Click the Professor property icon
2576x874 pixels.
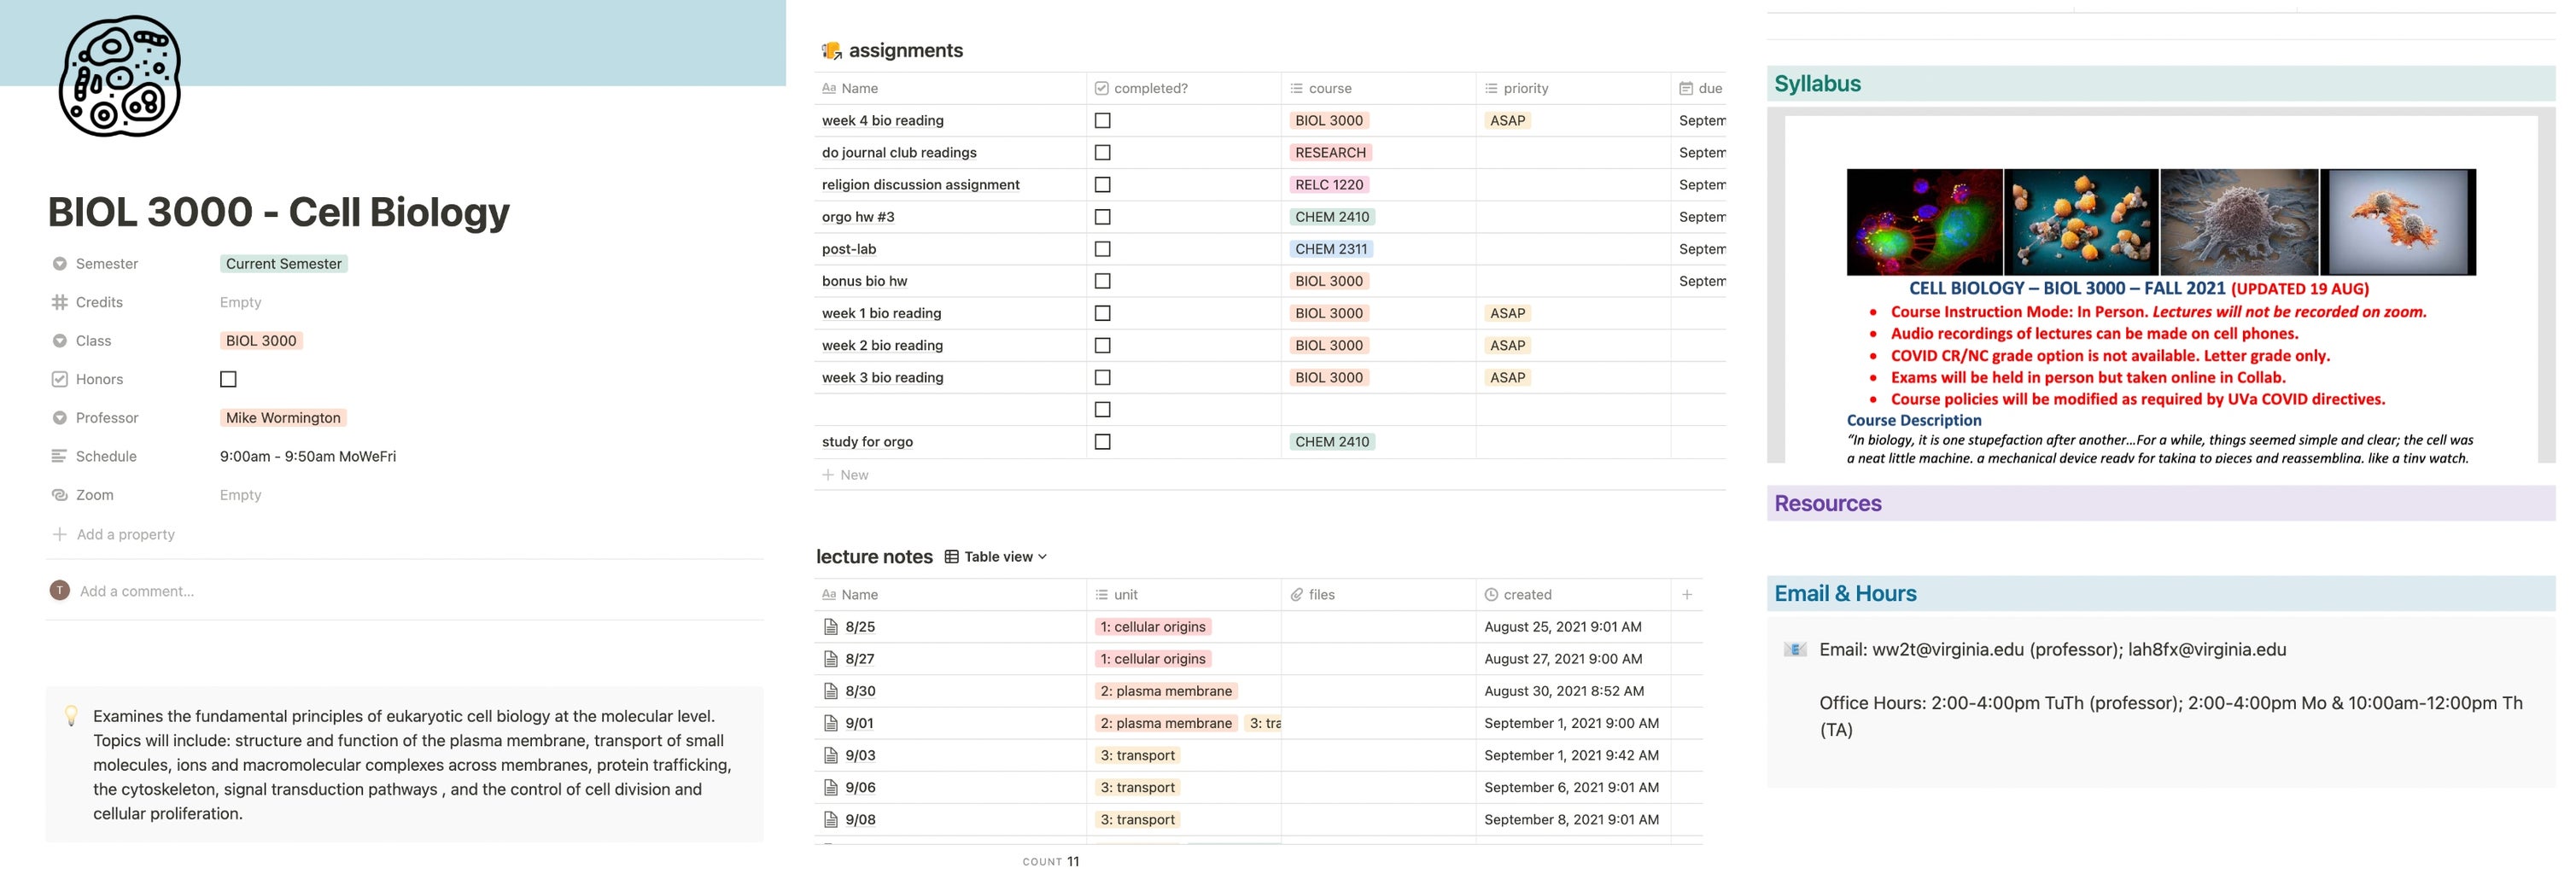coord(59,418)
